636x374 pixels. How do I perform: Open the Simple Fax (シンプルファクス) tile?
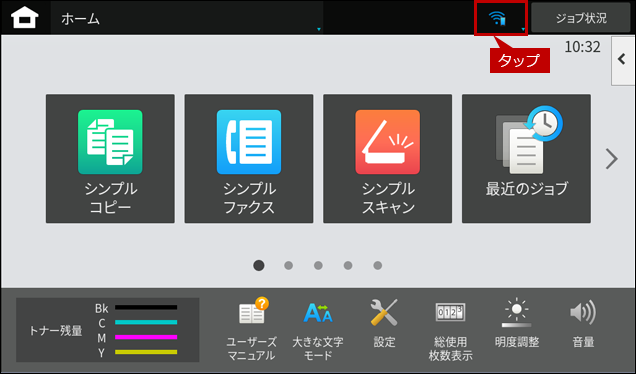249,159
